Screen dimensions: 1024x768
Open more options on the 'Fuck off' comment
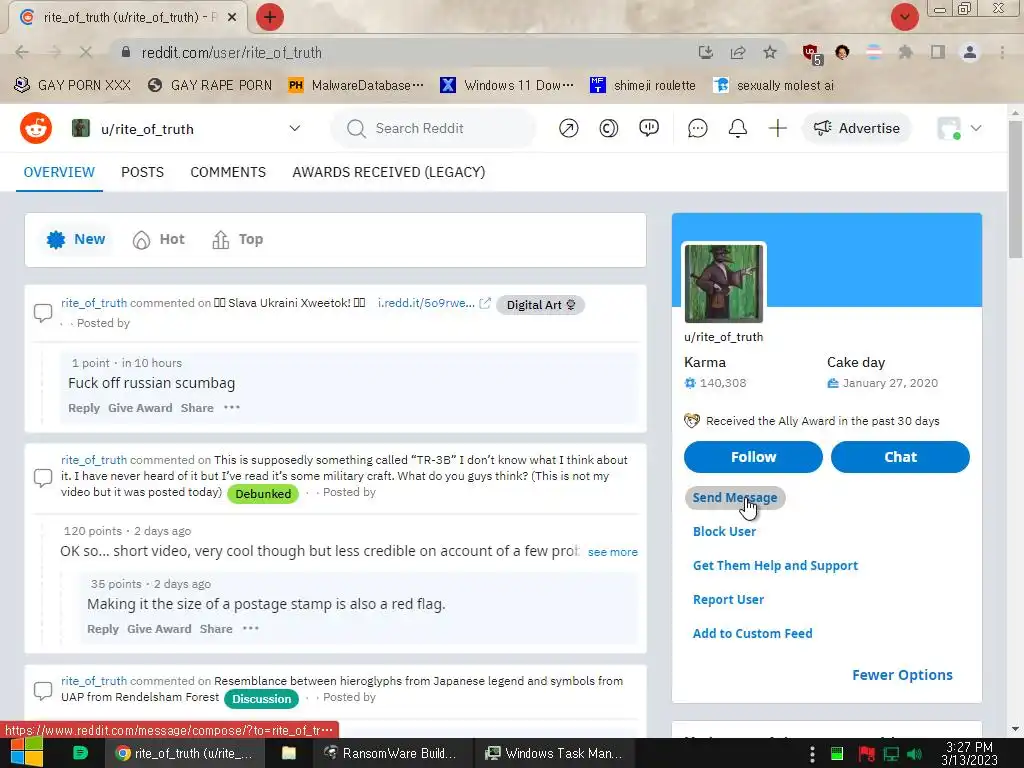pyautogui.click(x=232, y=408)
